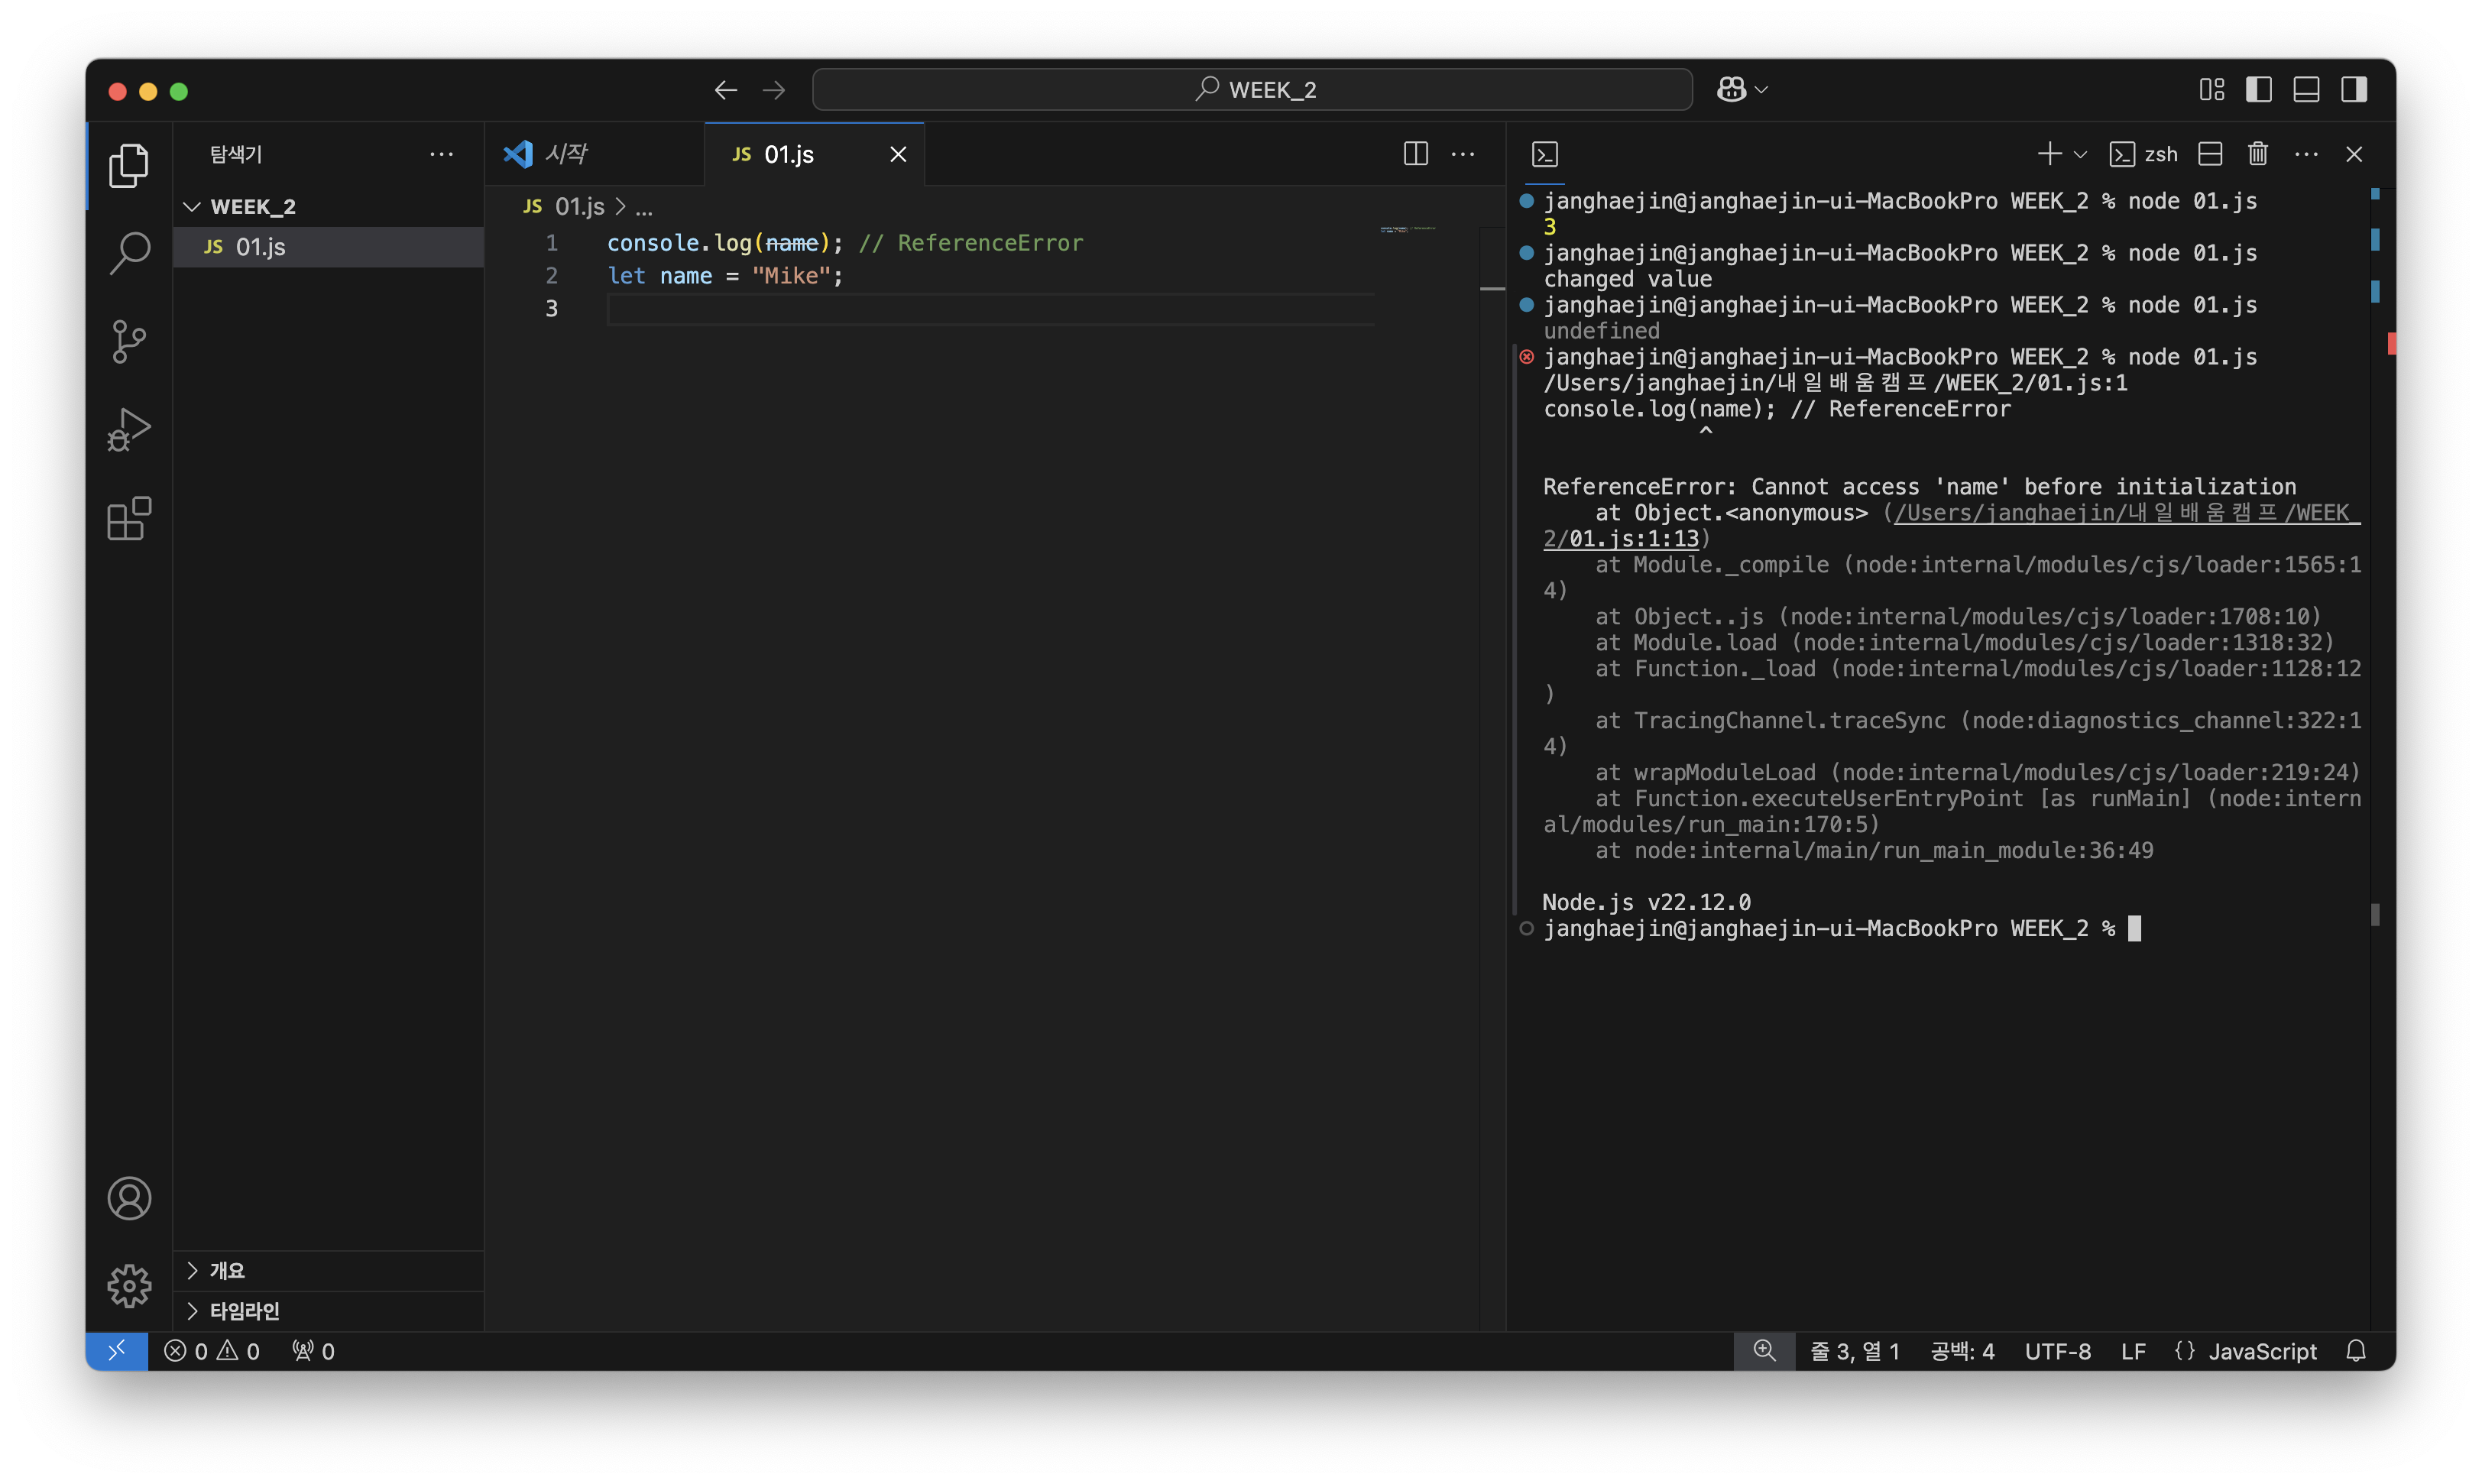Image resolution: width=2482 pixels, height=1484 pixels.
Task: Select the terminal panel tab icon
Action: coord(1545,154)
